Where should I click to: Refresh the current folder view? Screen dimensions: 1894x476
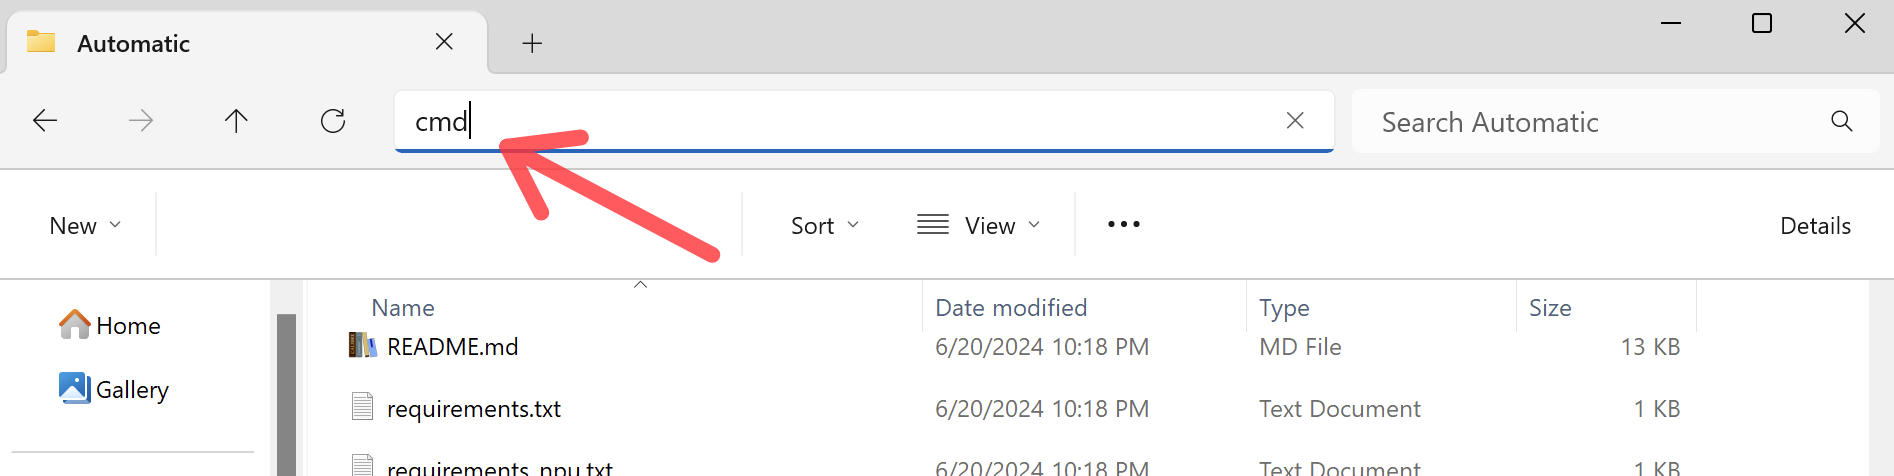click(333, 121)
